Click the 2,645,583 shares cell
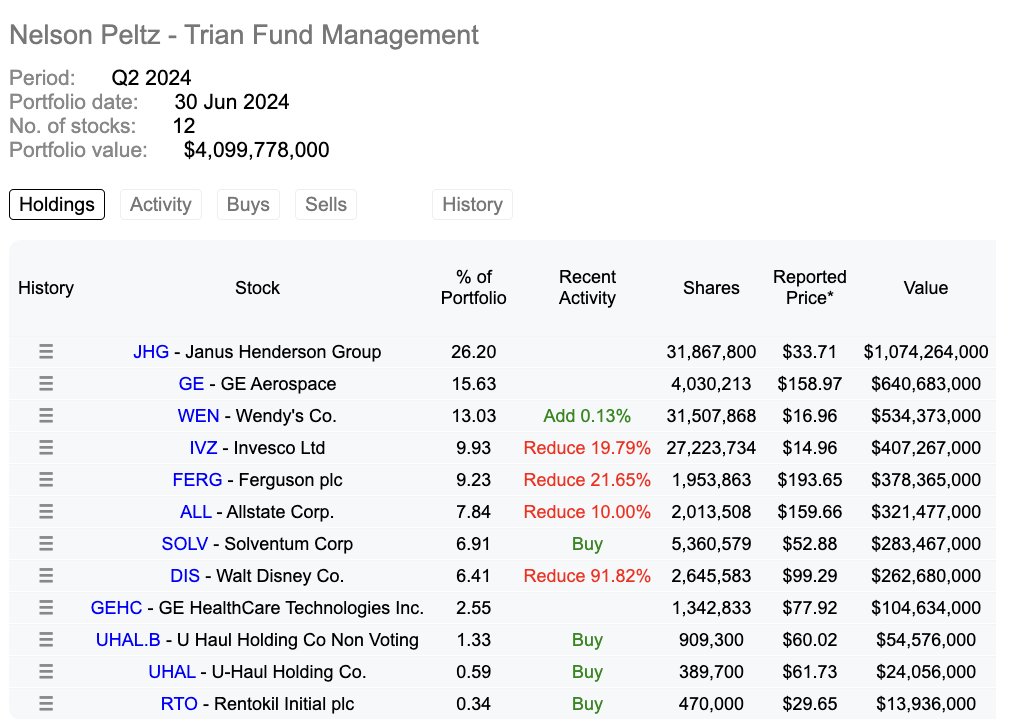1010x726 pixels. (711, 576)
